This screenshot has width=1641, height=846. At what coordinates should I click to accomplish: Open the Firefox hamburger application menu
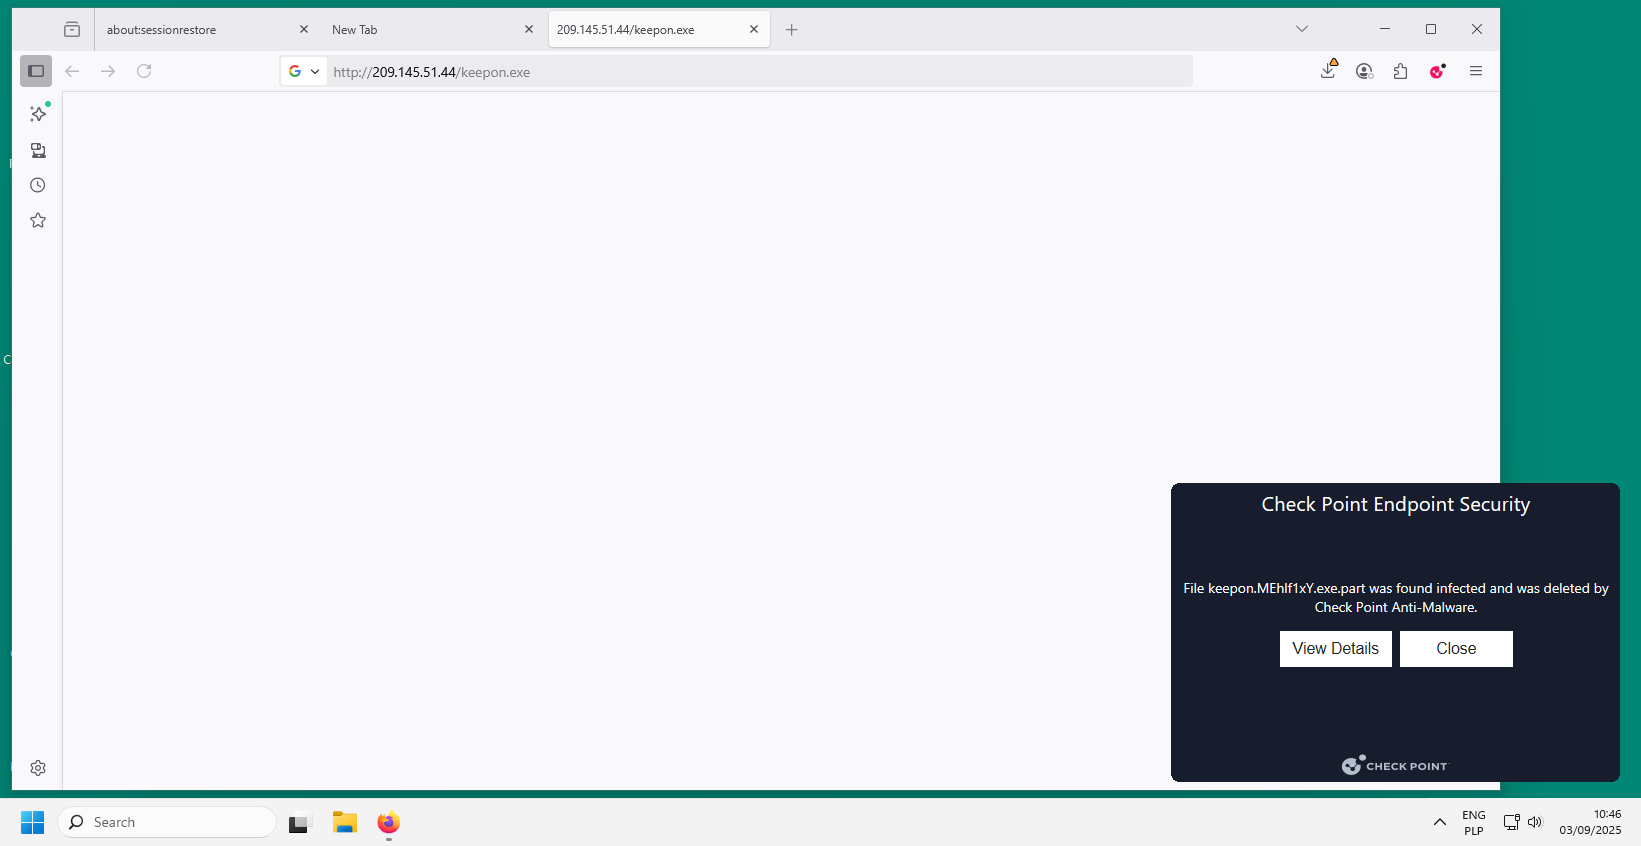[x=1475, y=71]
